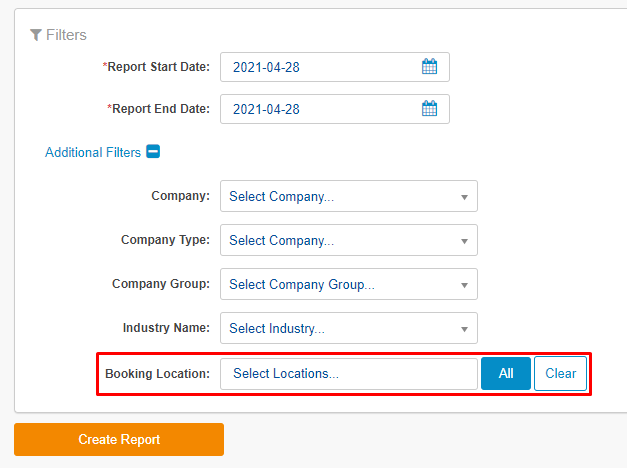Click the Filters funnel icon
627x468 pixels.
point(36,35)
